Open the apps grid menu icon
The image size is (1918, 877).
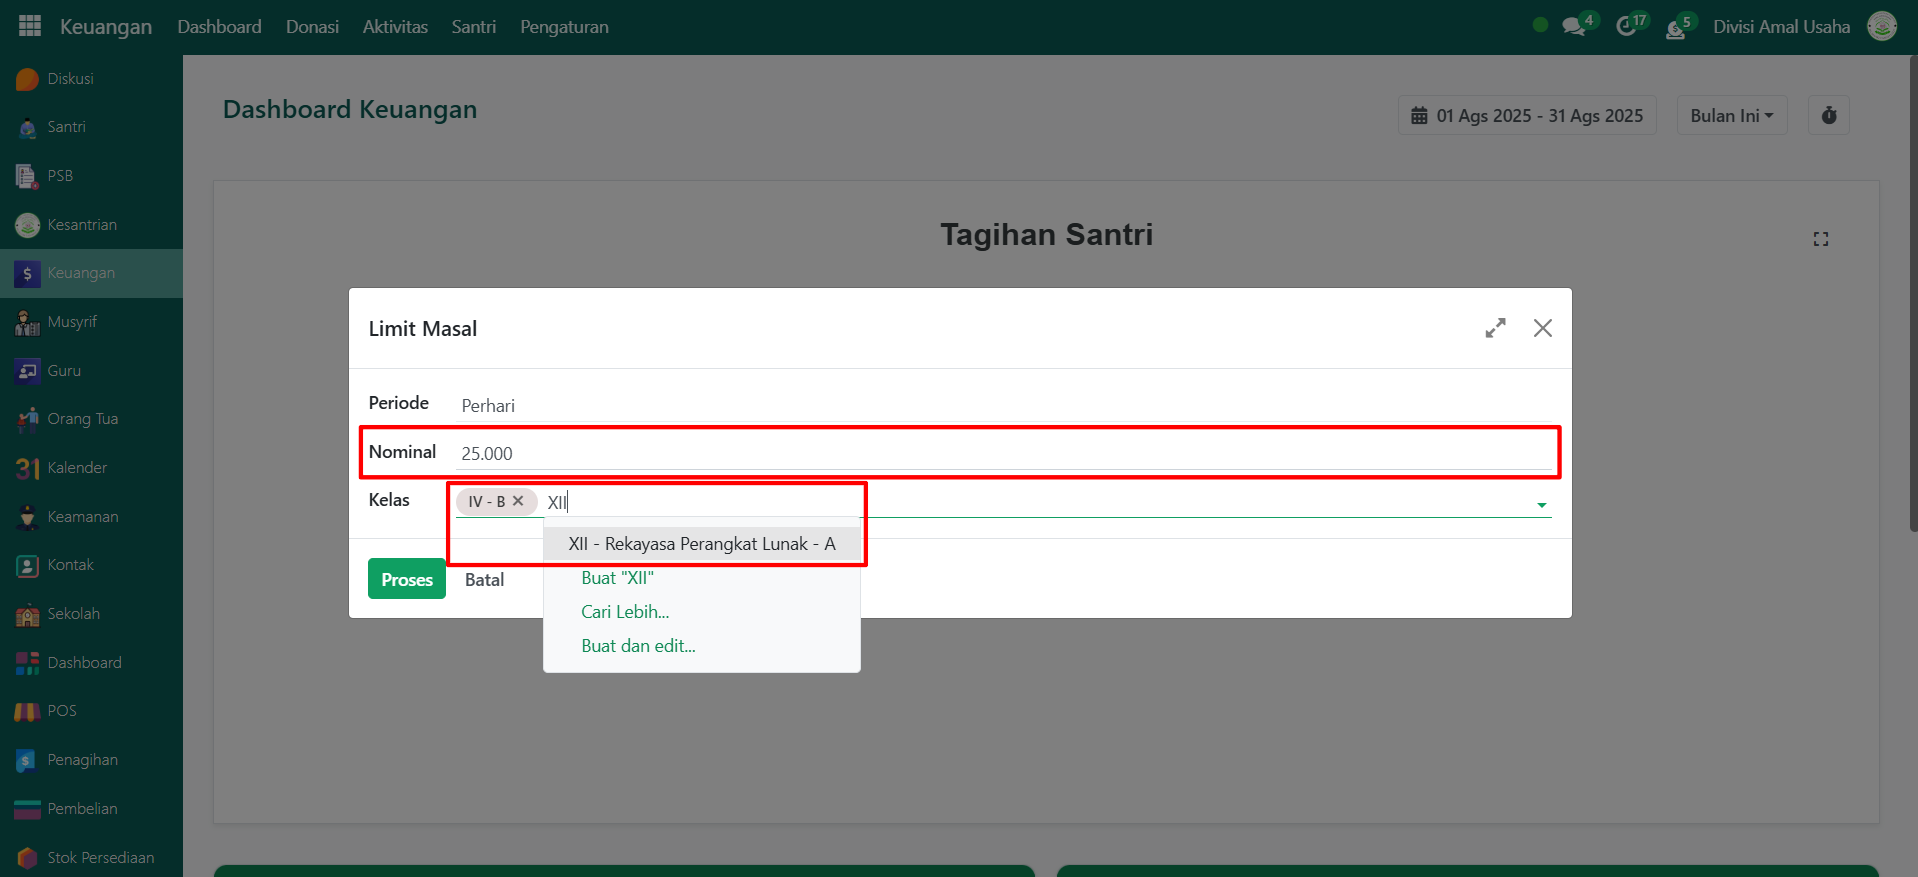pyautogui.click(x=30, y=26)
